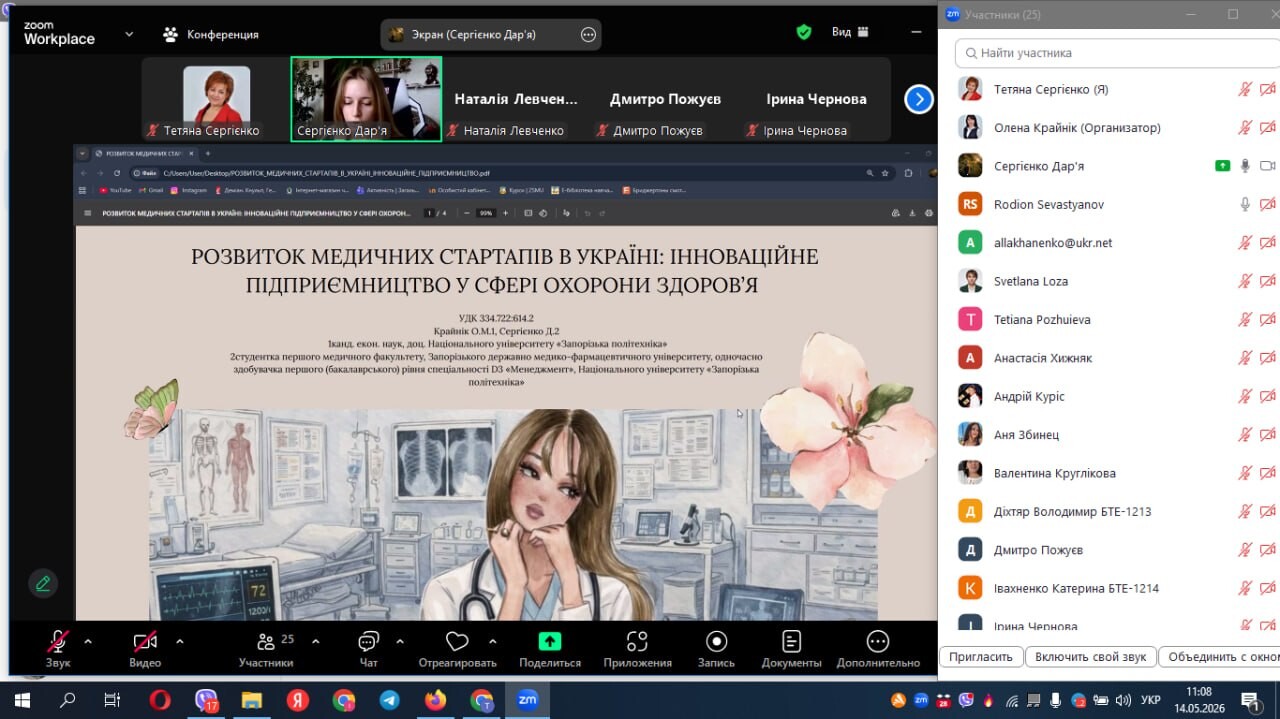
Task: Toggle muted microphone for Tetiana Pozhuieva
Action: pos(1245,320)
